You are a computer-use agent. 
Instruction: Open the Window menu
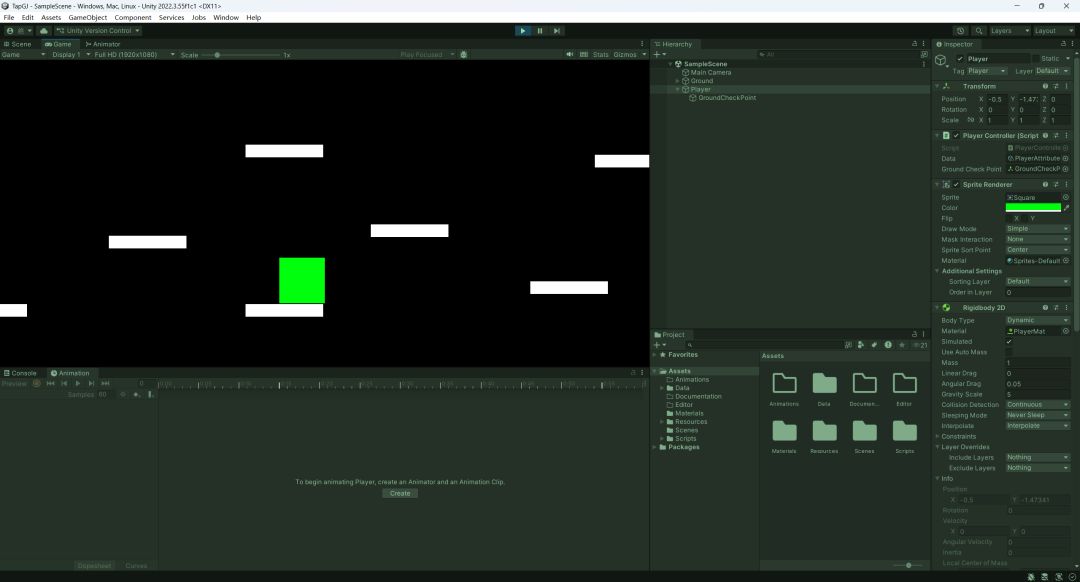pyautogui.click(x=226, y=17)
